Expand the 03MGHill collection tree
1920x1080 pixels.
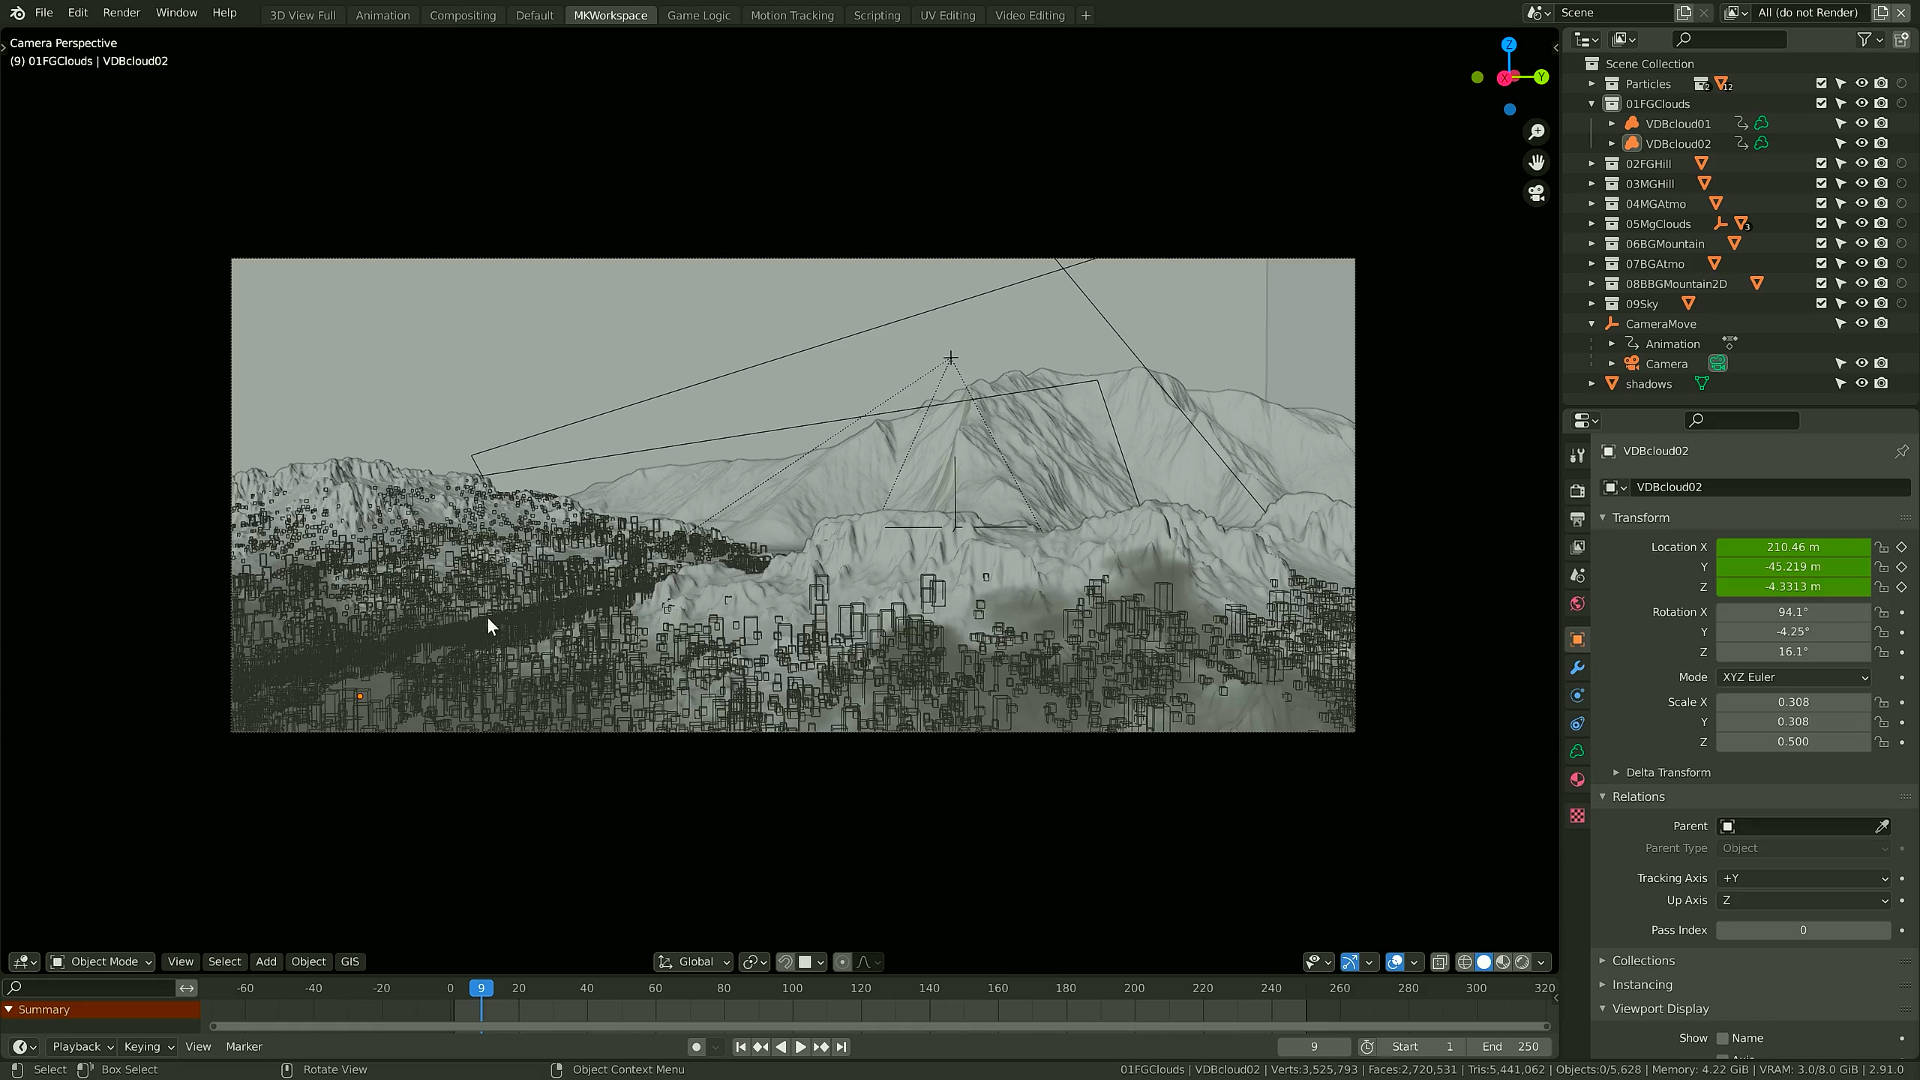[x=1592, y=184]
